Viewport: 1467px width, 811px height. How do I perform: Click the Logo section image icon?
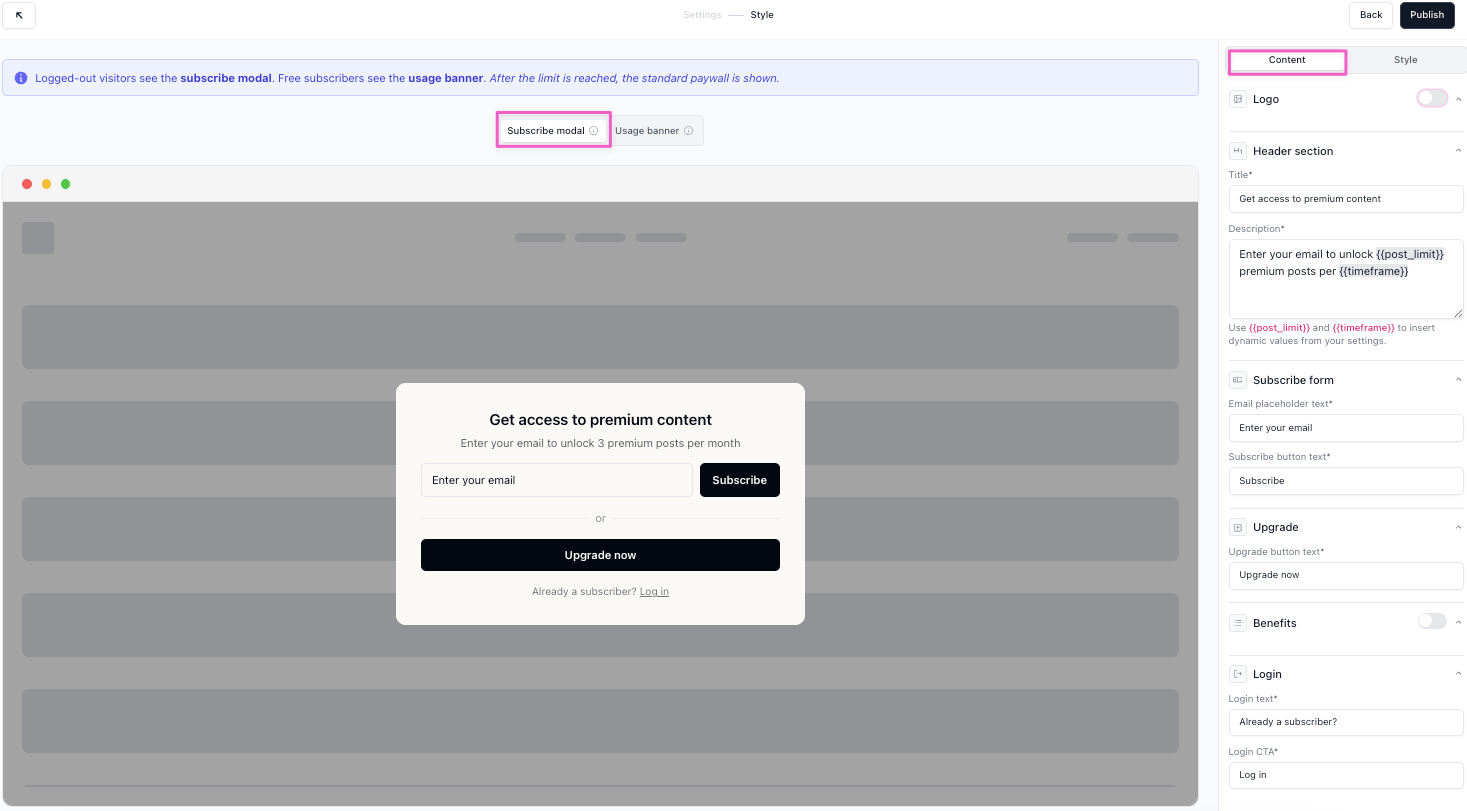1238,99
